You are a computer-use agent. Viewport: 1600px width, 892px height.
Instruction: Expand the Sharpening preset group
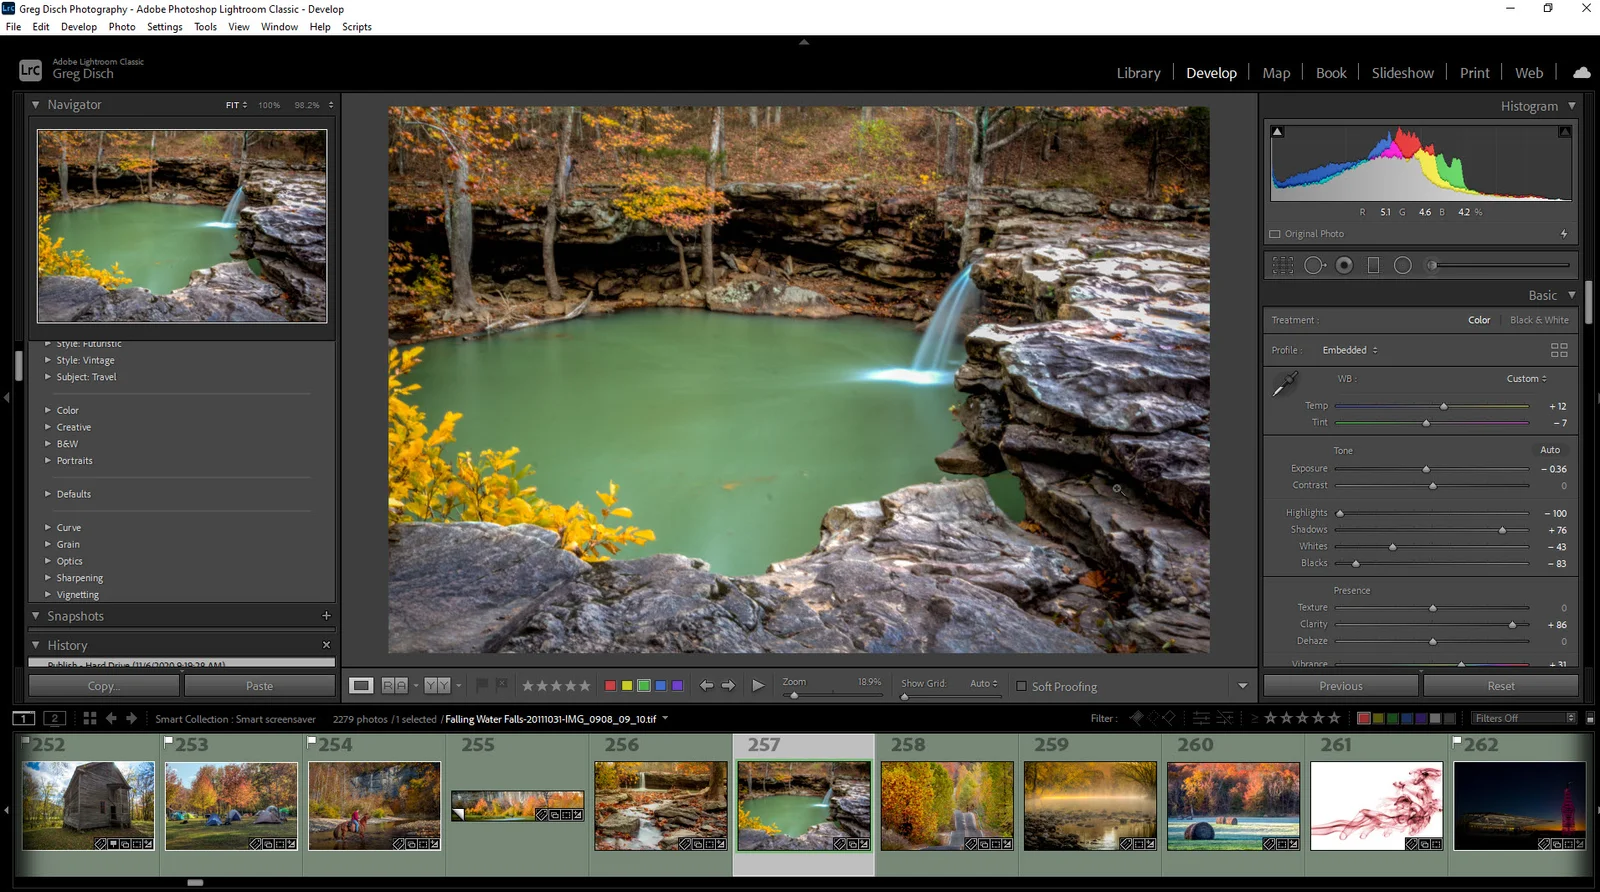pyautogui.click(x=79, y=578)
